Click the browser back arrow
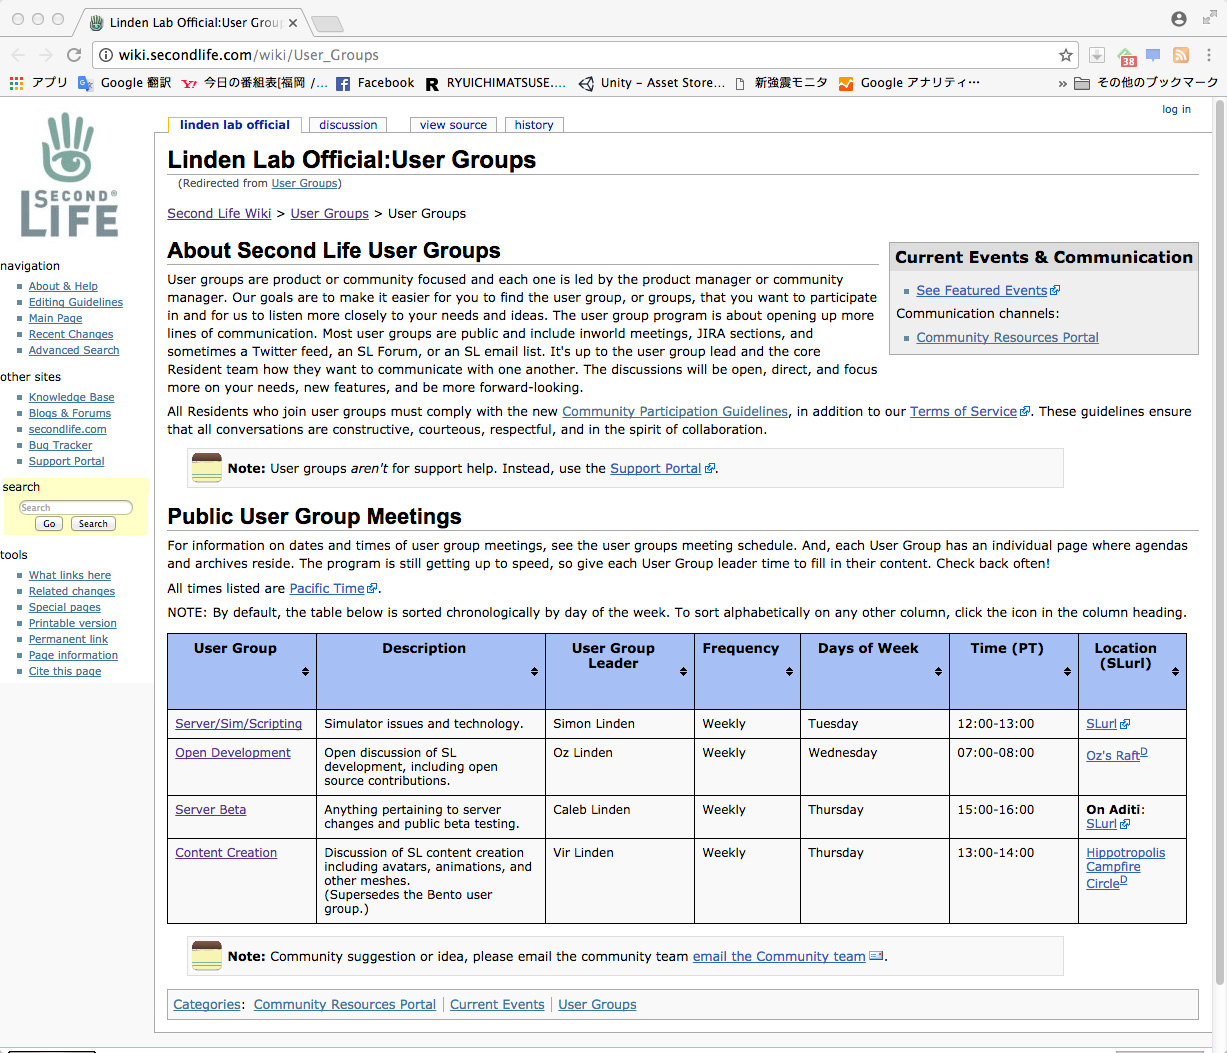The height and width of the screenshot is (1053, 1227). (18, 55)
